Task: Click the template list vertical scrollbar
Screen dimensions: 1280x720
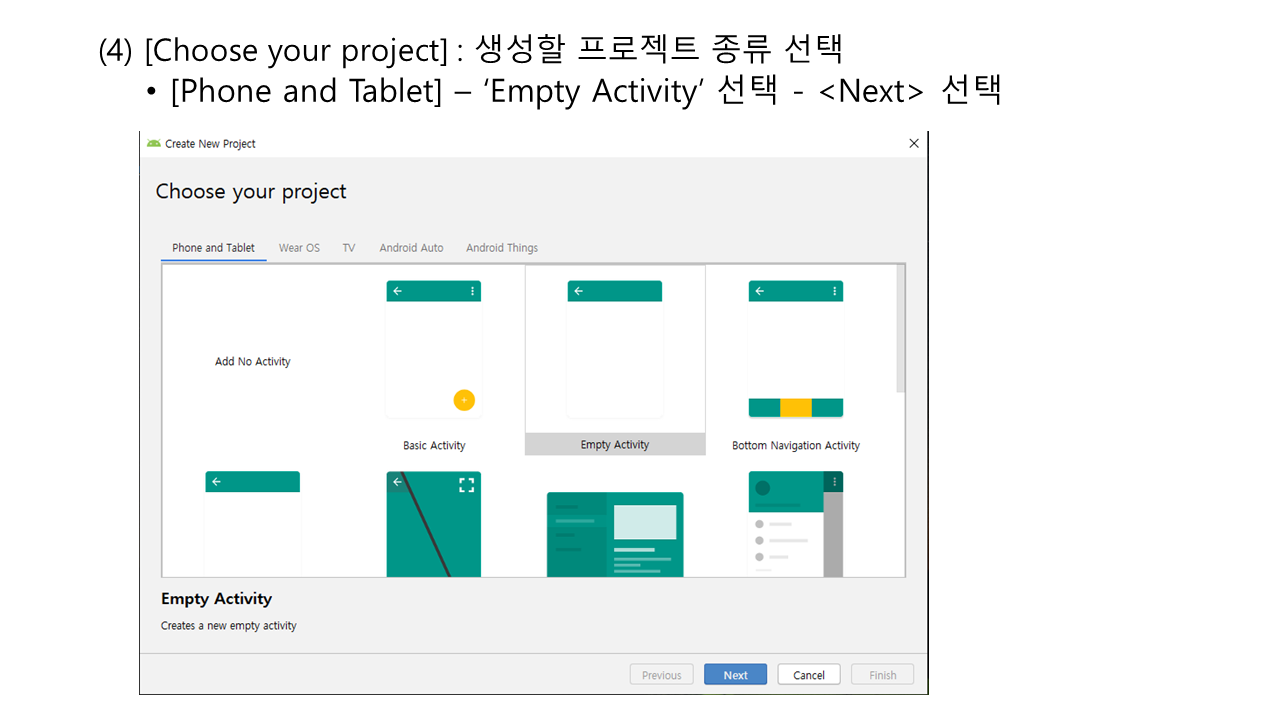Action: [x=901, y=330]
